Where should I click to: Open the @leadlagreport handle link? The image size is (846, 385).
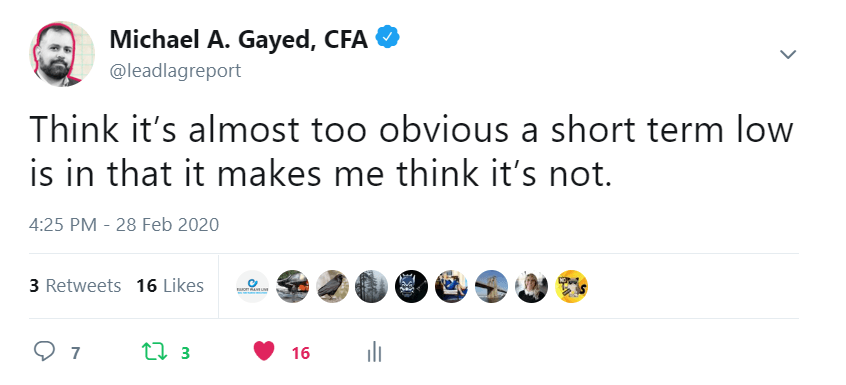(175, 71)
